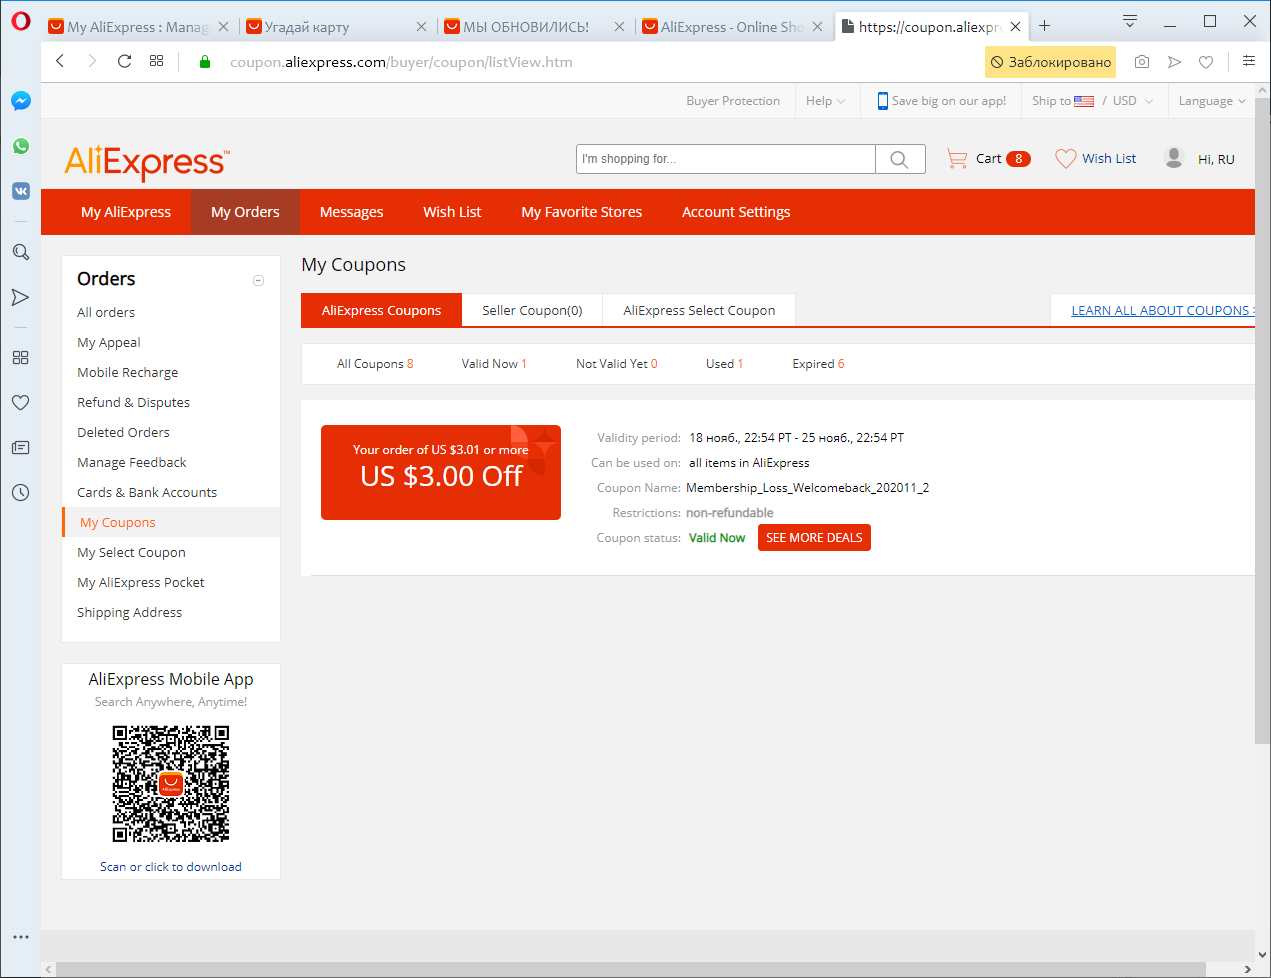
Task: View site security info via the green lock
Action: 205,62
